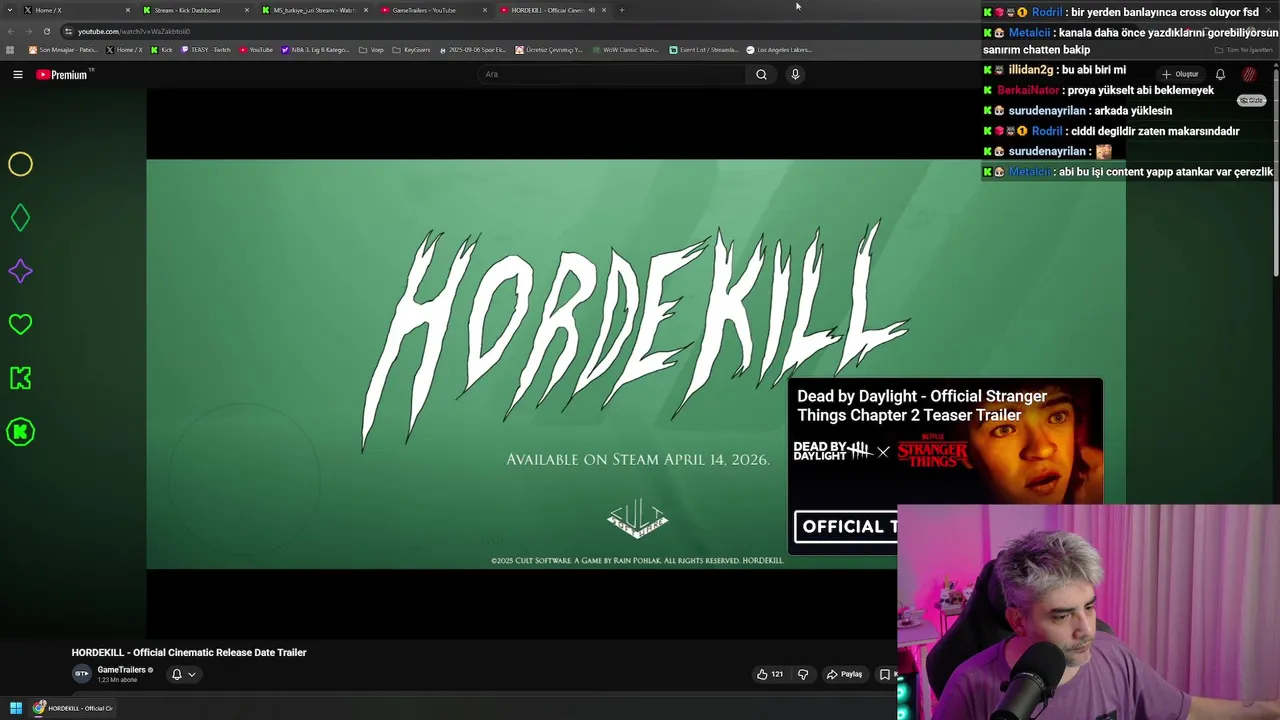The image size is (1280, 720).
Task: Focus the YouTube search box
Action: pos(612,74)
